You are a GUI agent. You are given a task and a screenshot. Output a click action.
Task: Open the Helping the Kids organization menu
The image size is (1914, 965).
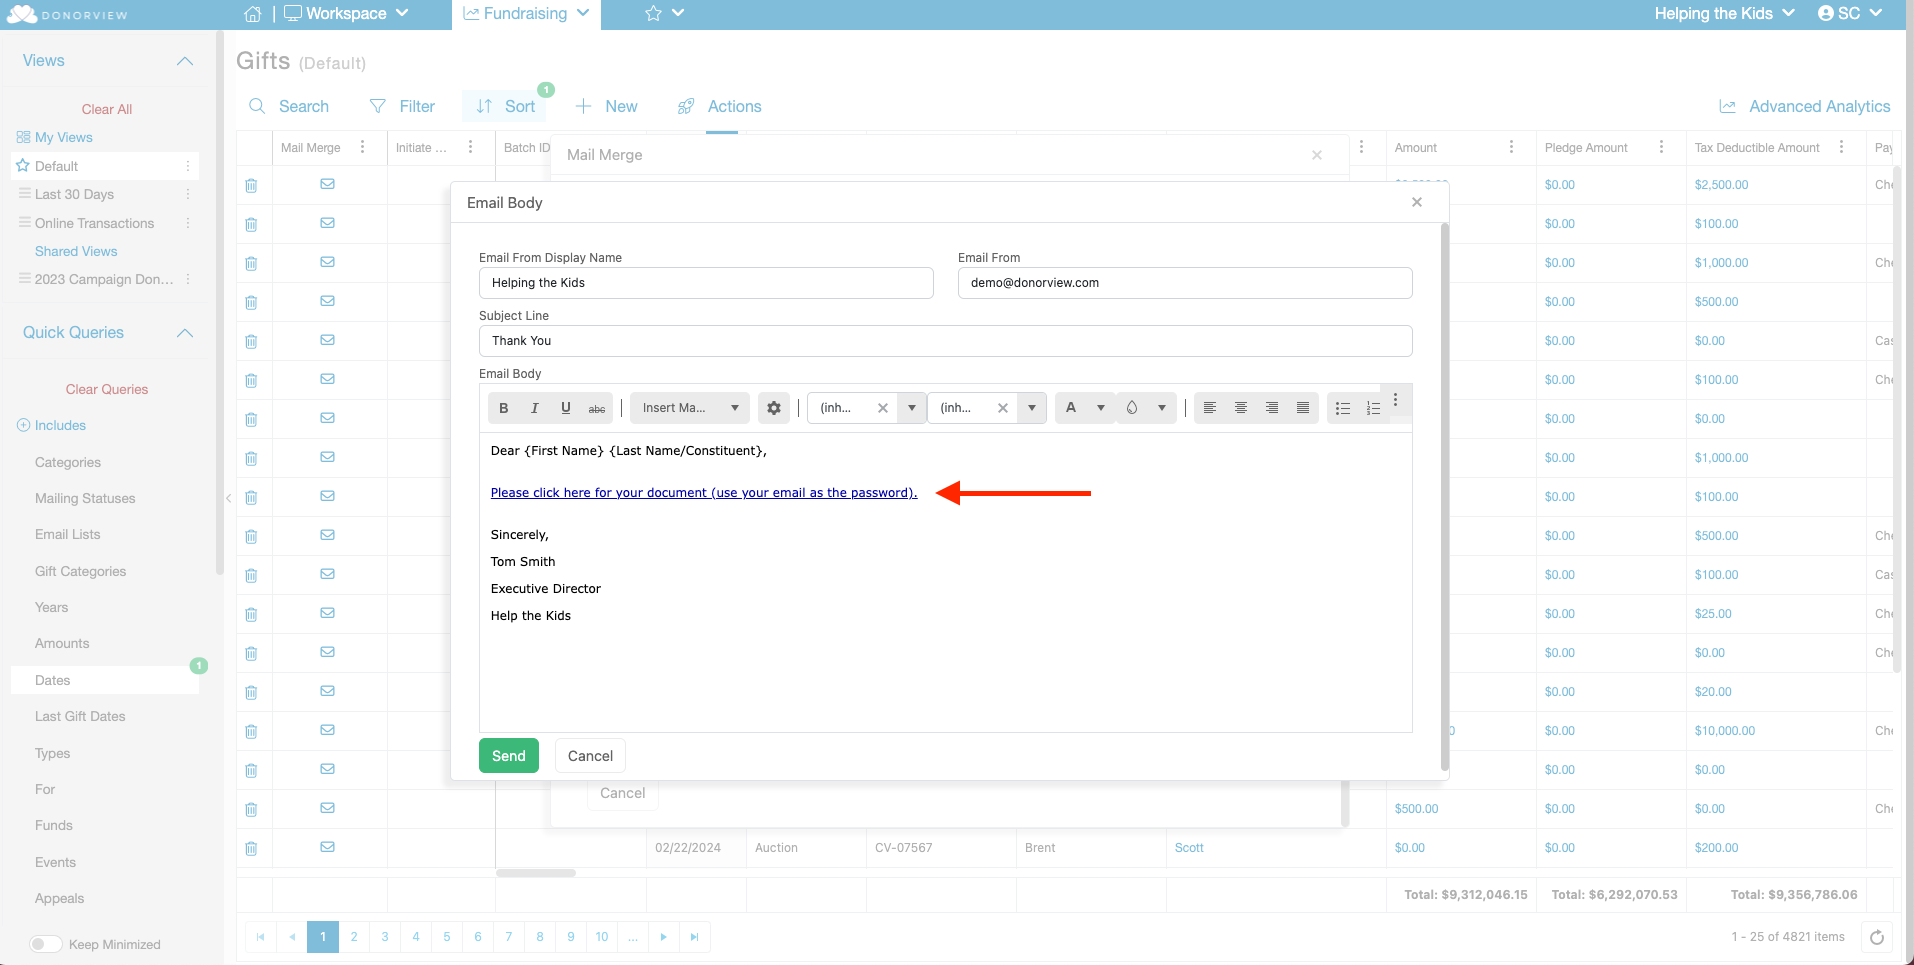click(1725, 14)
